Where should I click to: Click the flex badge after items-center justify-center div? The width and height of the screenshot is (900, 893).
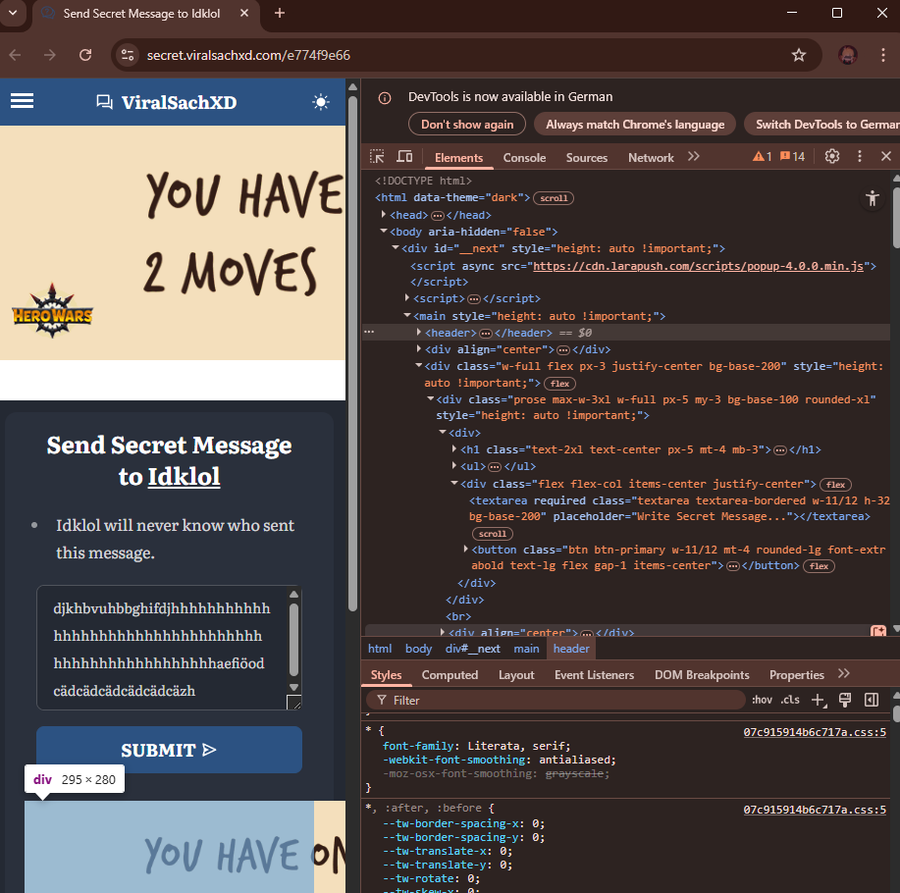(x=835, y=484)
